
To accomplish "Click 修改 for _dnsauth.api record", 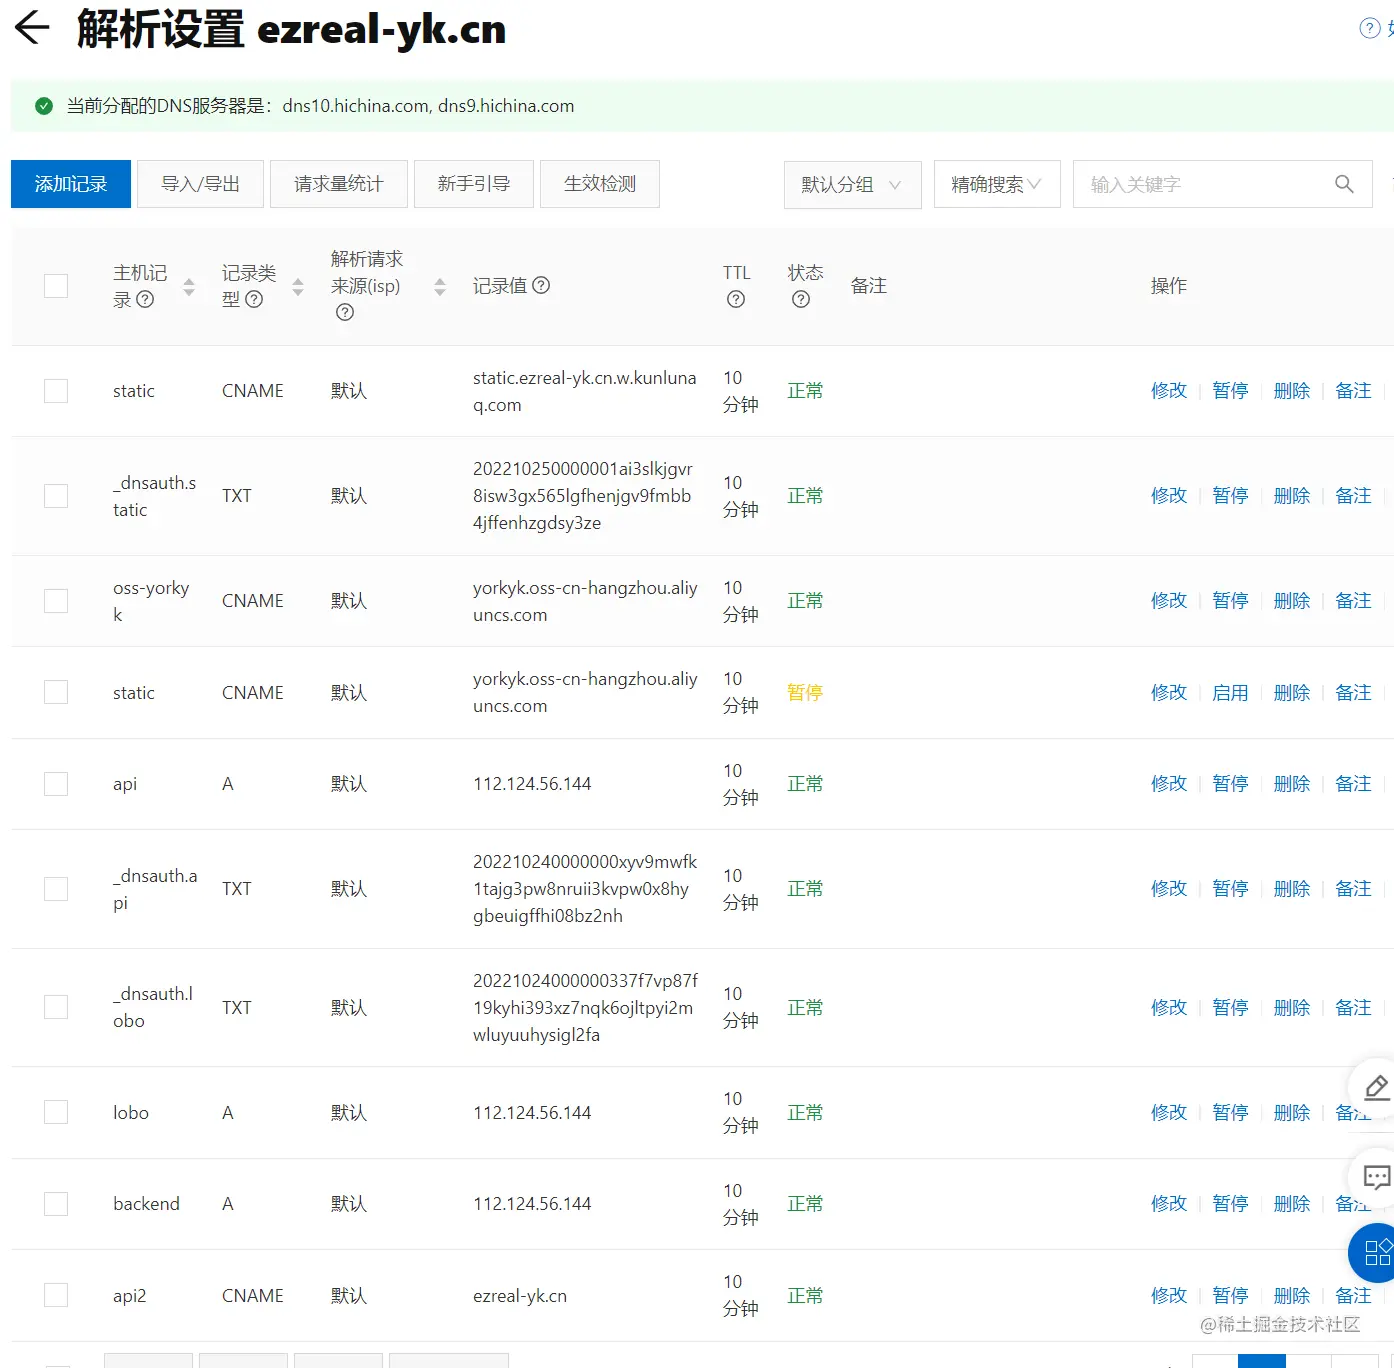I will (x=1169, y=889).
